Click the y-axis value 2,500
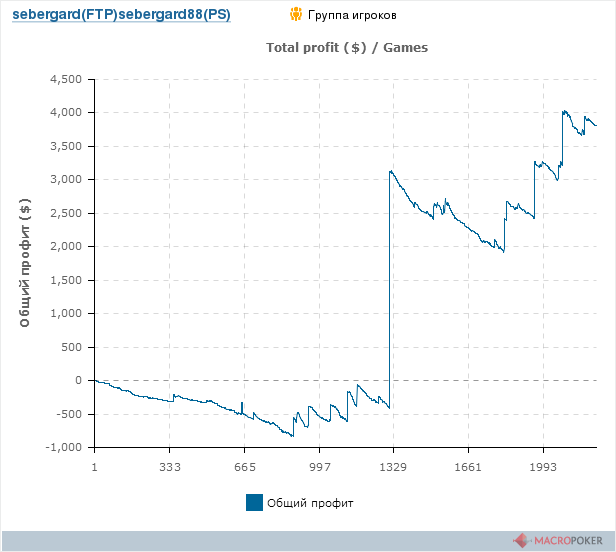616x552 pixels. tap(66, 213)
